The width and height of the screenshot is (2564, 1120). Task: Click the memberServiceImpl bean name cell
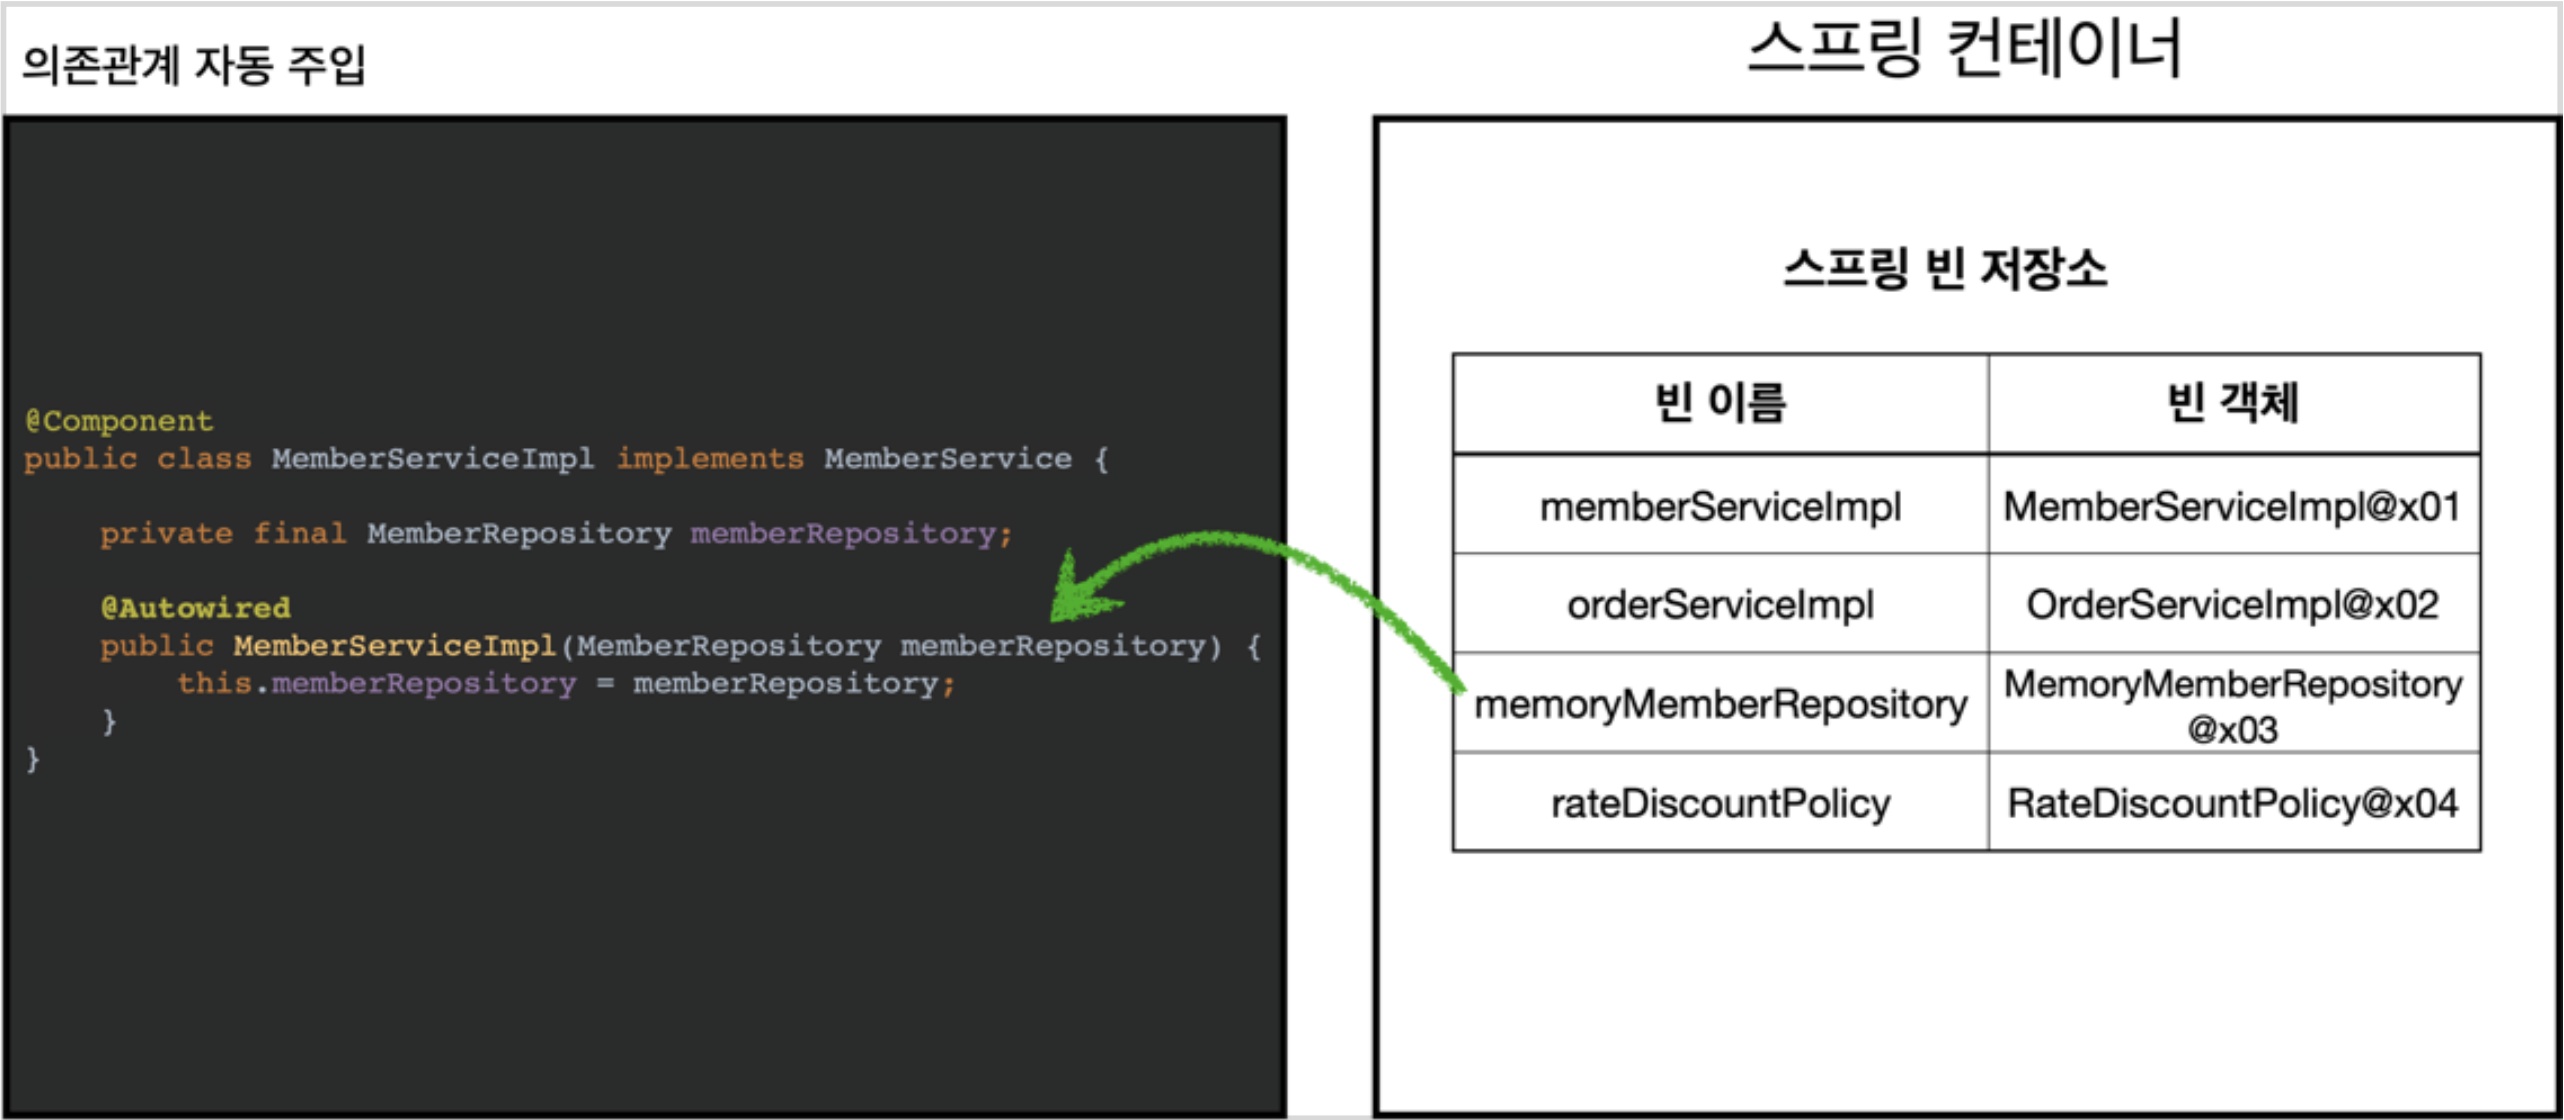pyautogui.click(x=1720, y=506)
